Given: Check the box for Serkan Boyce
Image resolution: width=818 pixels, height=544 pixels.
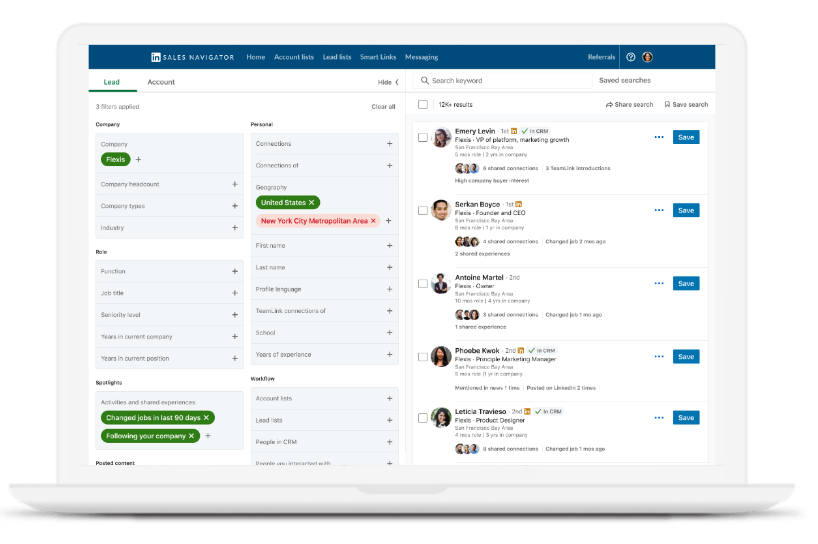Looking at the screenshot, I should [423, 211].
